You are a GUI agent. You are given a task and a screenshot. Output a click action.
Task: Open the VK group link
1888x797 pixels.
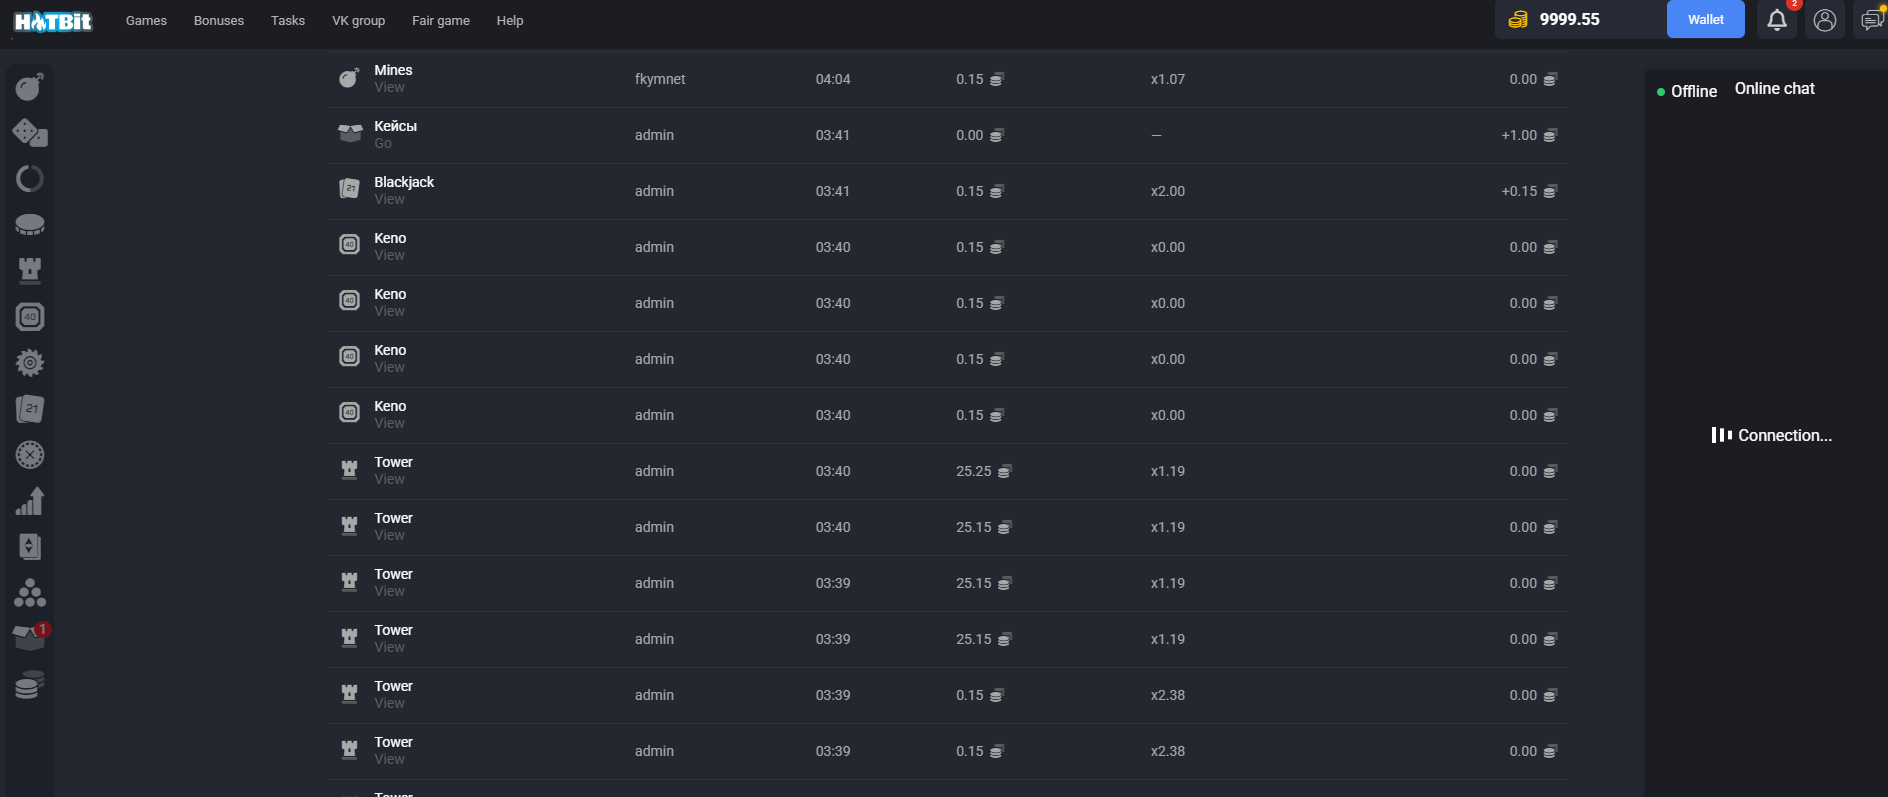click(358, 21)
